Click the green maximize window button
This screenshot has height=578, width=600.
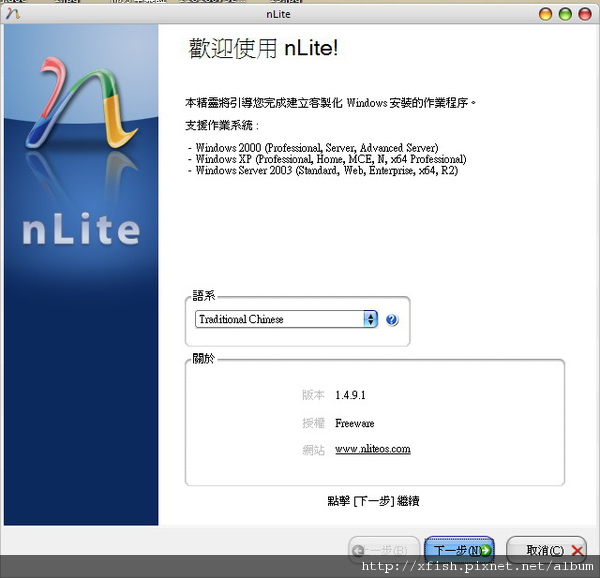(565, 14)
